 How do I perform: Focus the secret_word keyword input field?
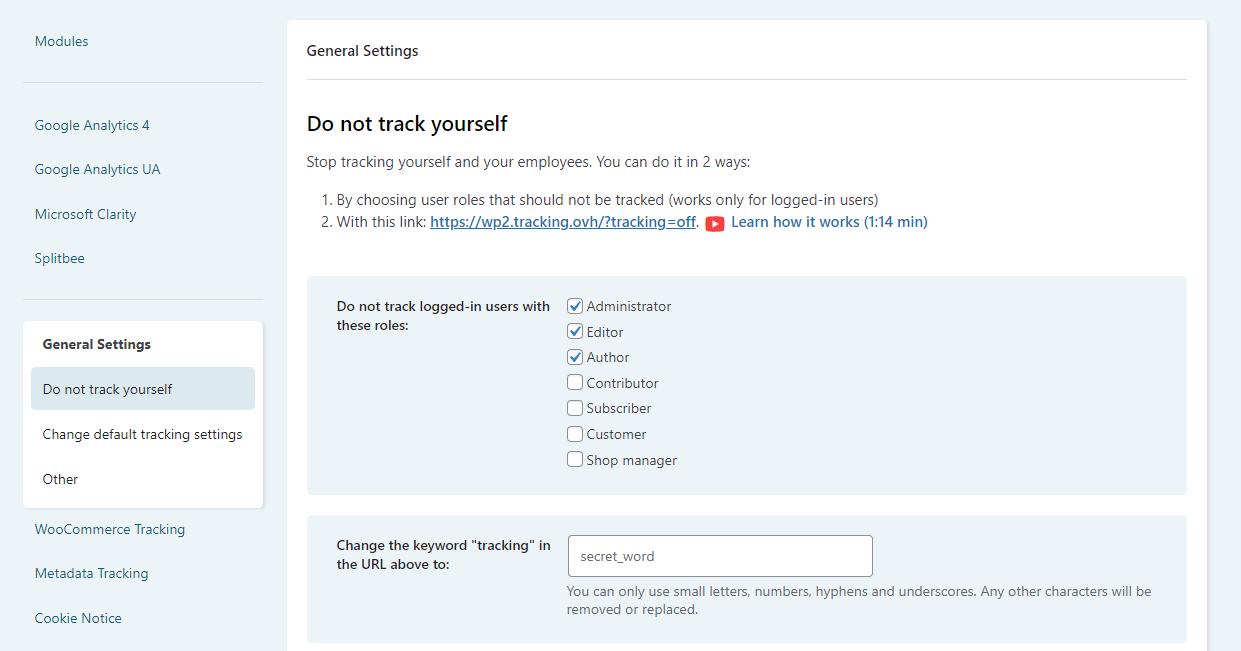point(719,556)
